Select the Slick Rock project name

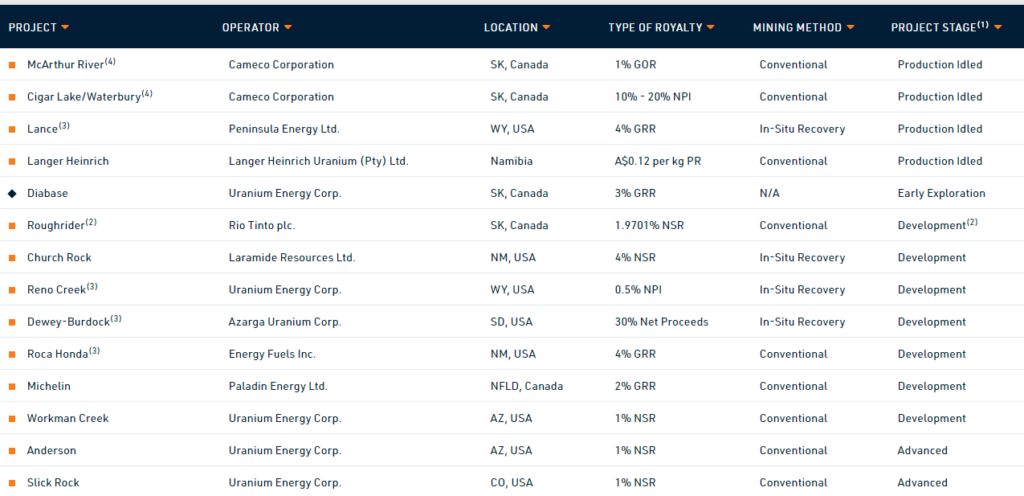coord(53,483)
